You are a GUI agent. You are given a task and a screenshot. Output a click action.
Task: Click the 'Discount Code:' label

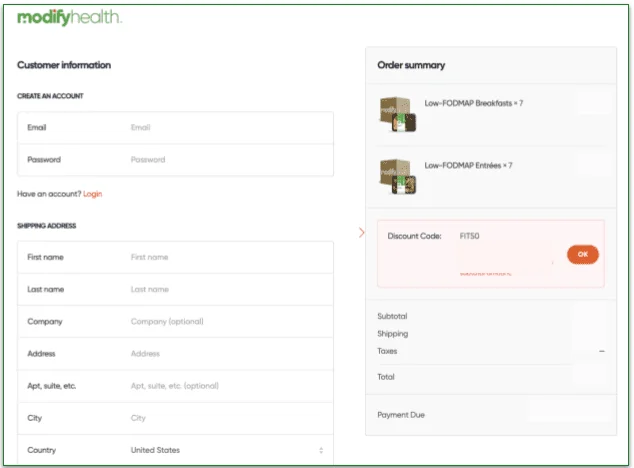[x=414, y=236]
